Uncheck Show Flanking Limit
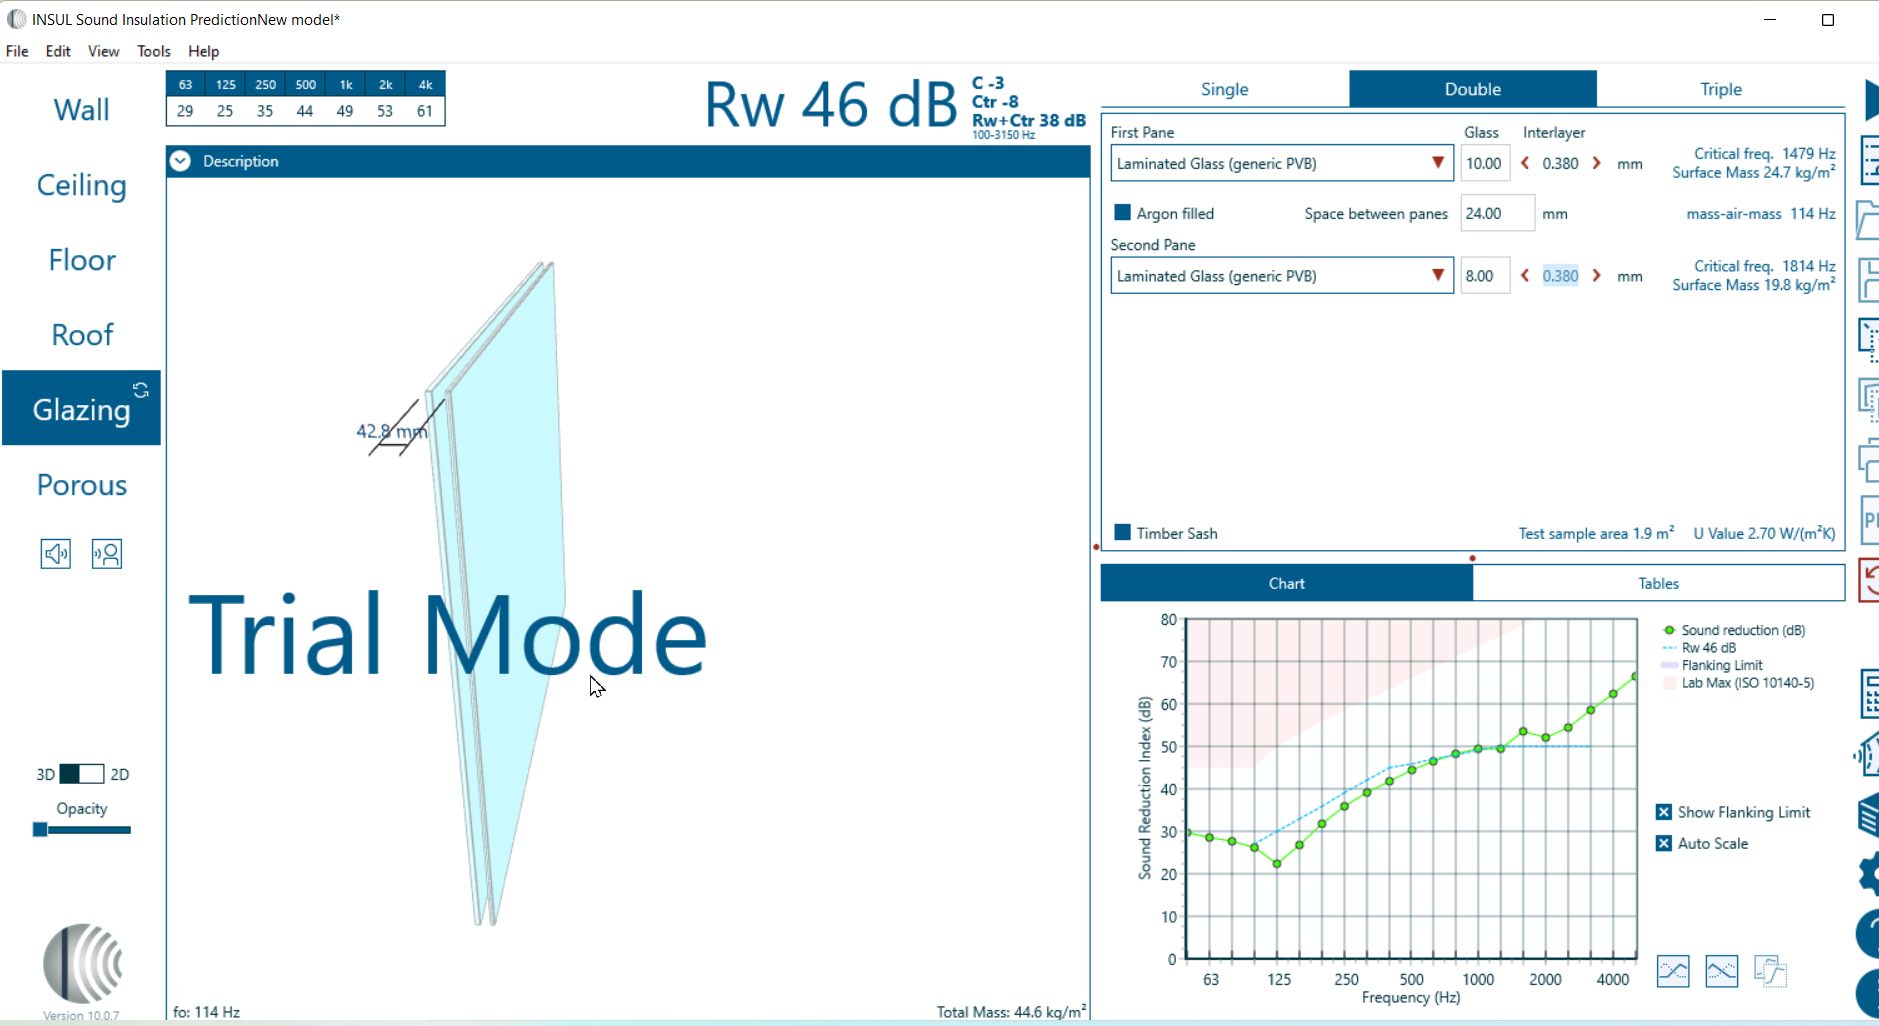 1664,812
